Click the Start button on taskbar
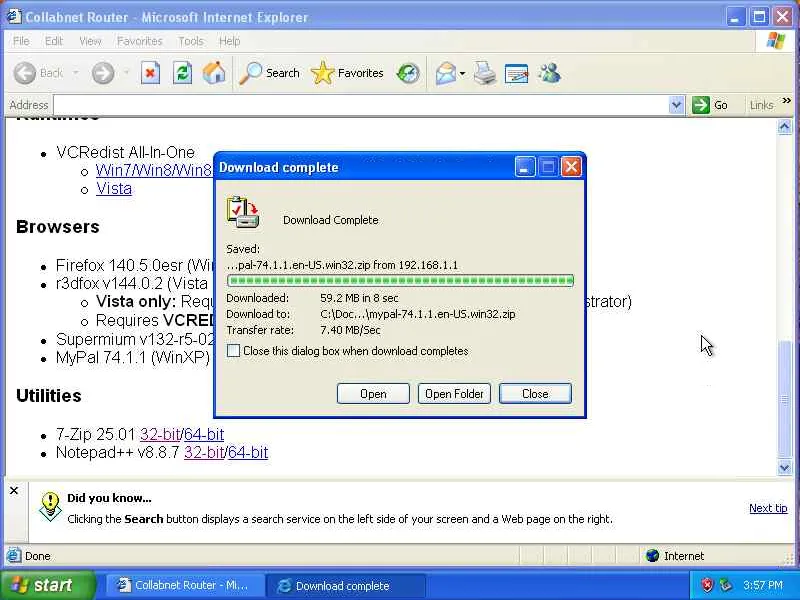The height and width of the screenshot is (600, 800). coord(47,585)
